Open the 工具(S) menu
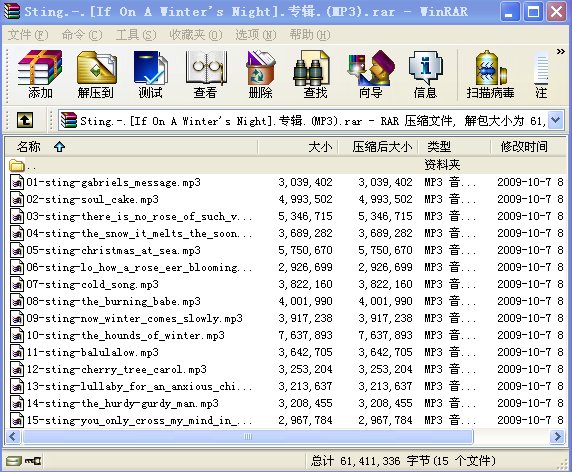572x472 pixels. (x=136, y=35)
